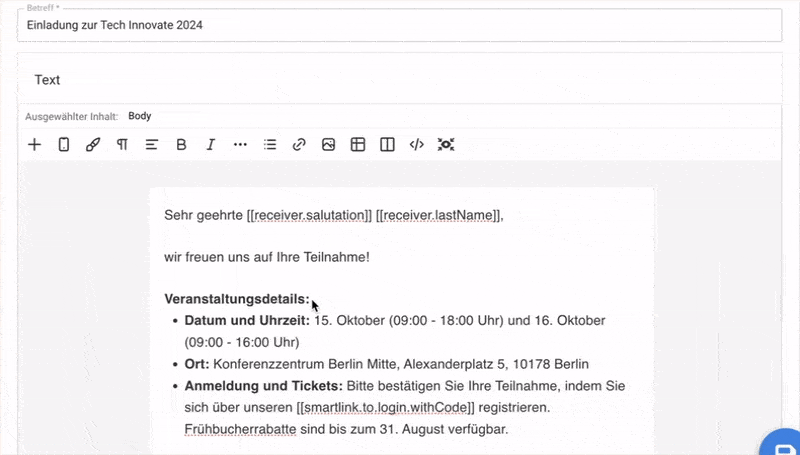800x455 pixels.
Task: Toggle the mobile device preview icon
Action: point(64,145)
